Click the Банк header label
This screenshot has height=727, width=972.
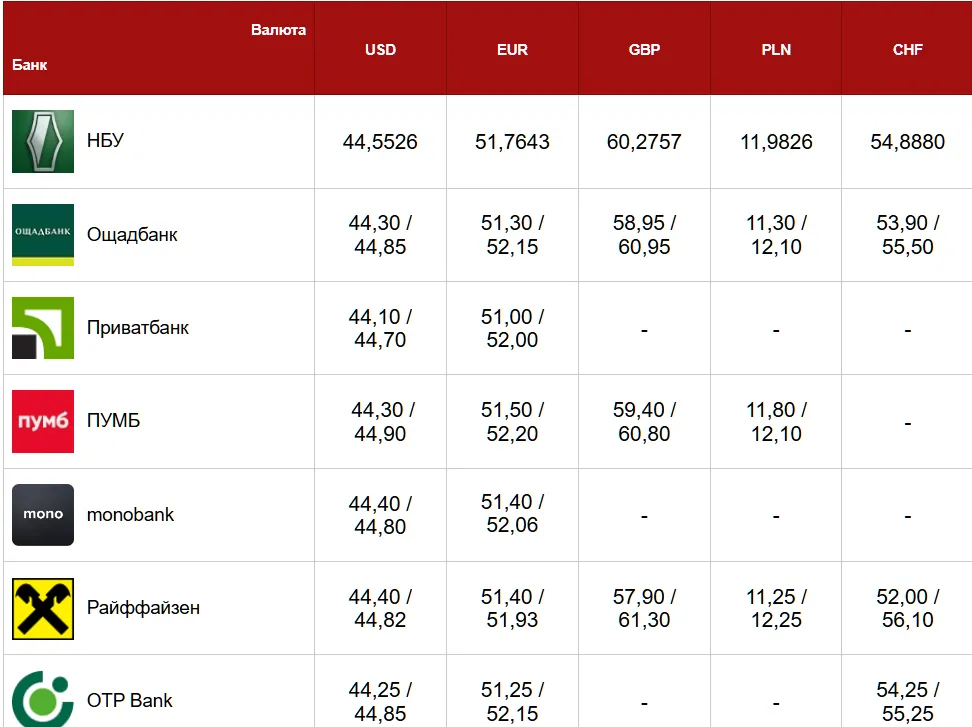tap(30, 64)
